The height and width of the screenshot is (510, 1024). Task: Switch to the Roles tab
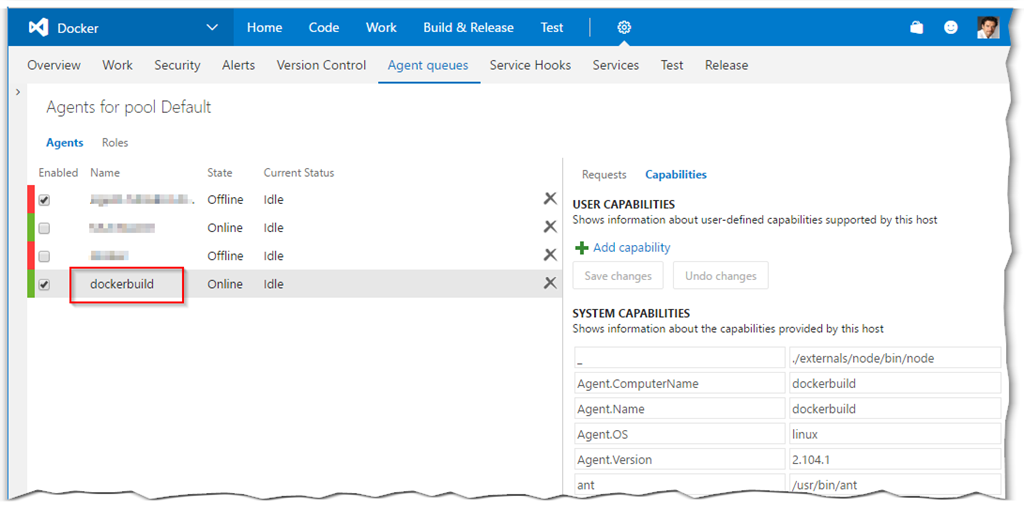115,143
